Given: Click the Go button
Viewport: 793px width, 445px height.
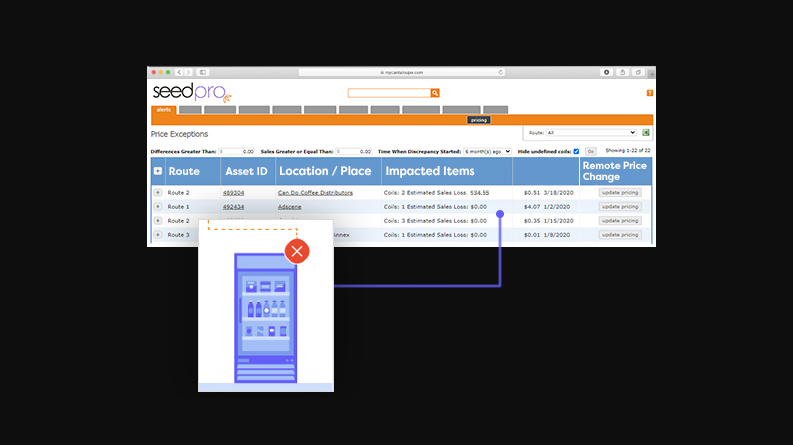Looking at the screenshot, I should point(590,151).
